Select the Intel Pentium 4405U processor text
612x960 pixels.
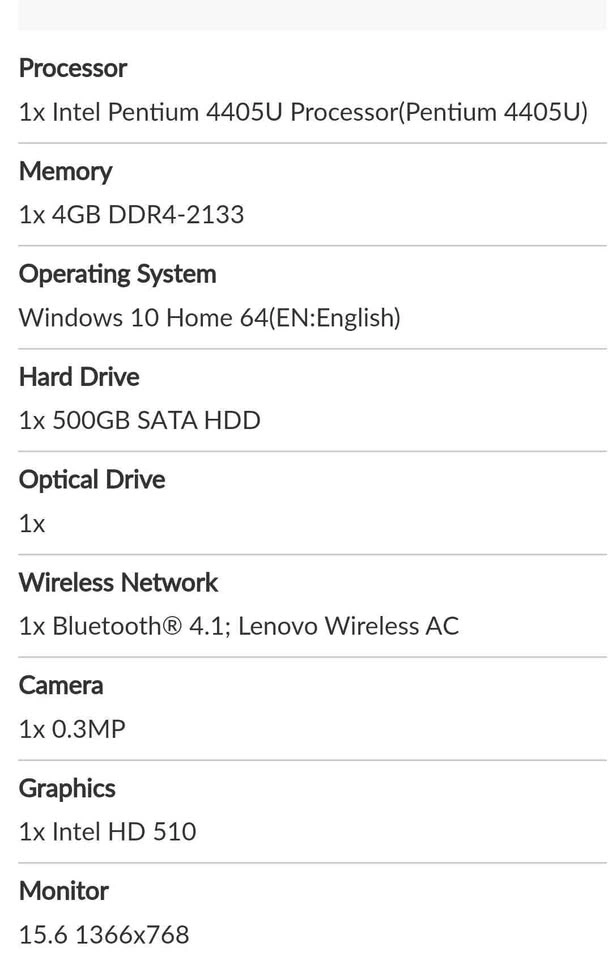click(303, 112)
